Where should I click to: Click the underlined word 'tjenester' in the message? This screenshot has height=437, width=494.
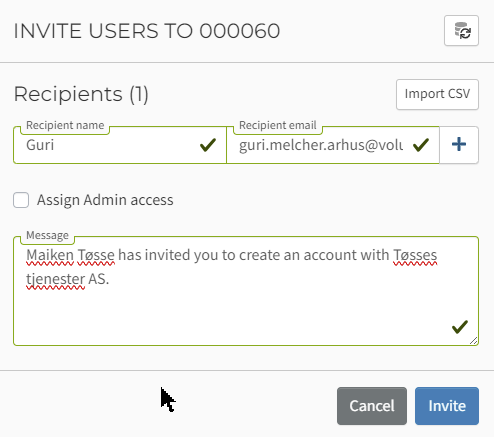tap(55, 279)
